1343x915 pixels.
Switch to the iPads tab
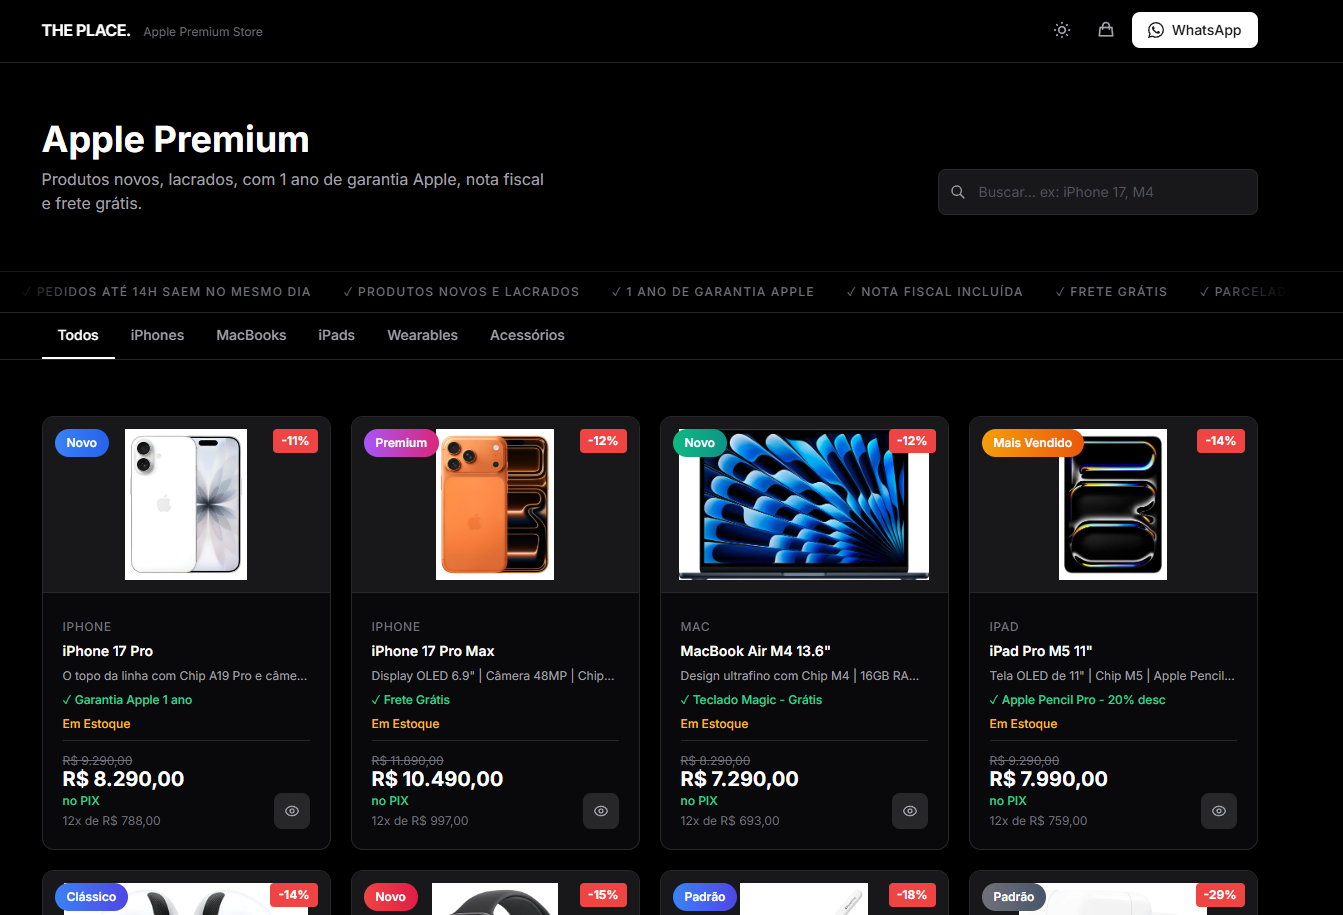[x=337, y=335]
